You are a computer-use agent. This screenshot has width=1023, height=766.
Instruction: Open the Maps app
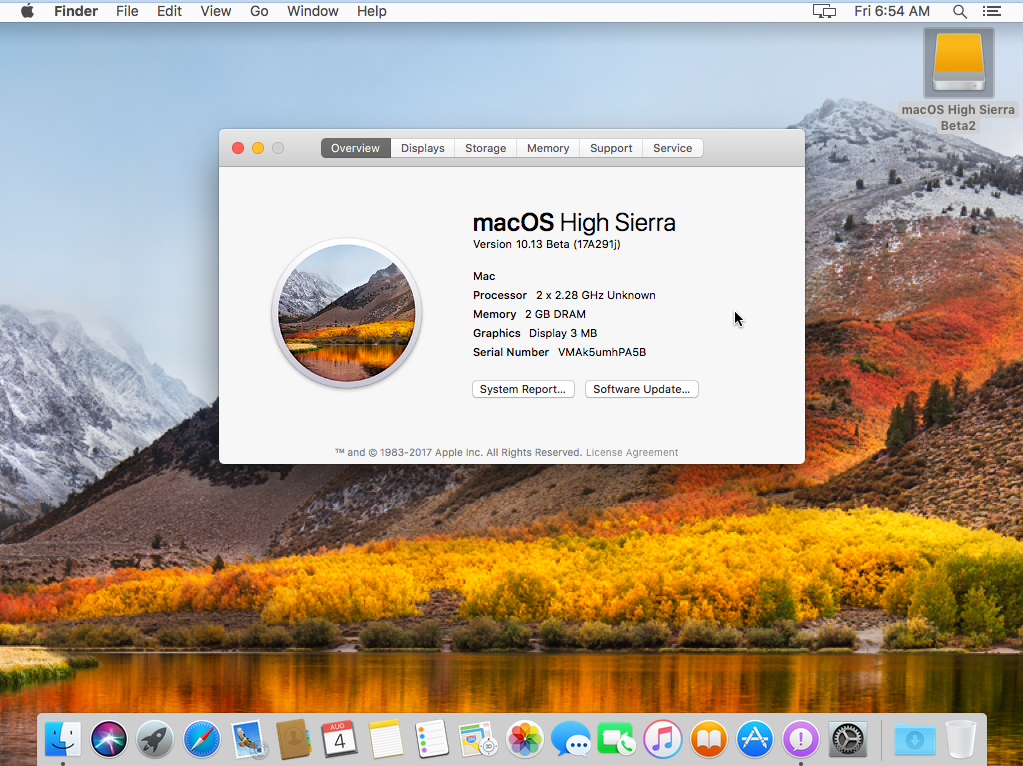pyautogui.click(x=478, y=740)
